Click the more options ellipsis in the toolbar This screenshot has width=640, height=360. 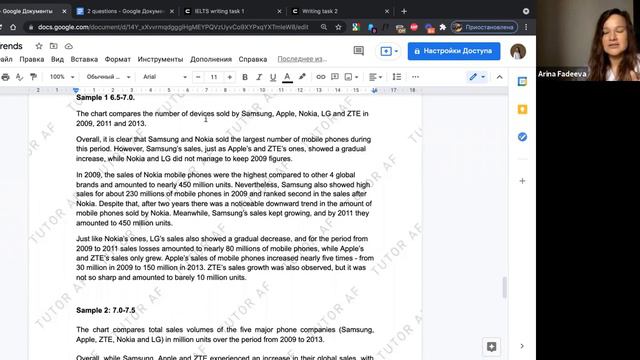[415, 77]
